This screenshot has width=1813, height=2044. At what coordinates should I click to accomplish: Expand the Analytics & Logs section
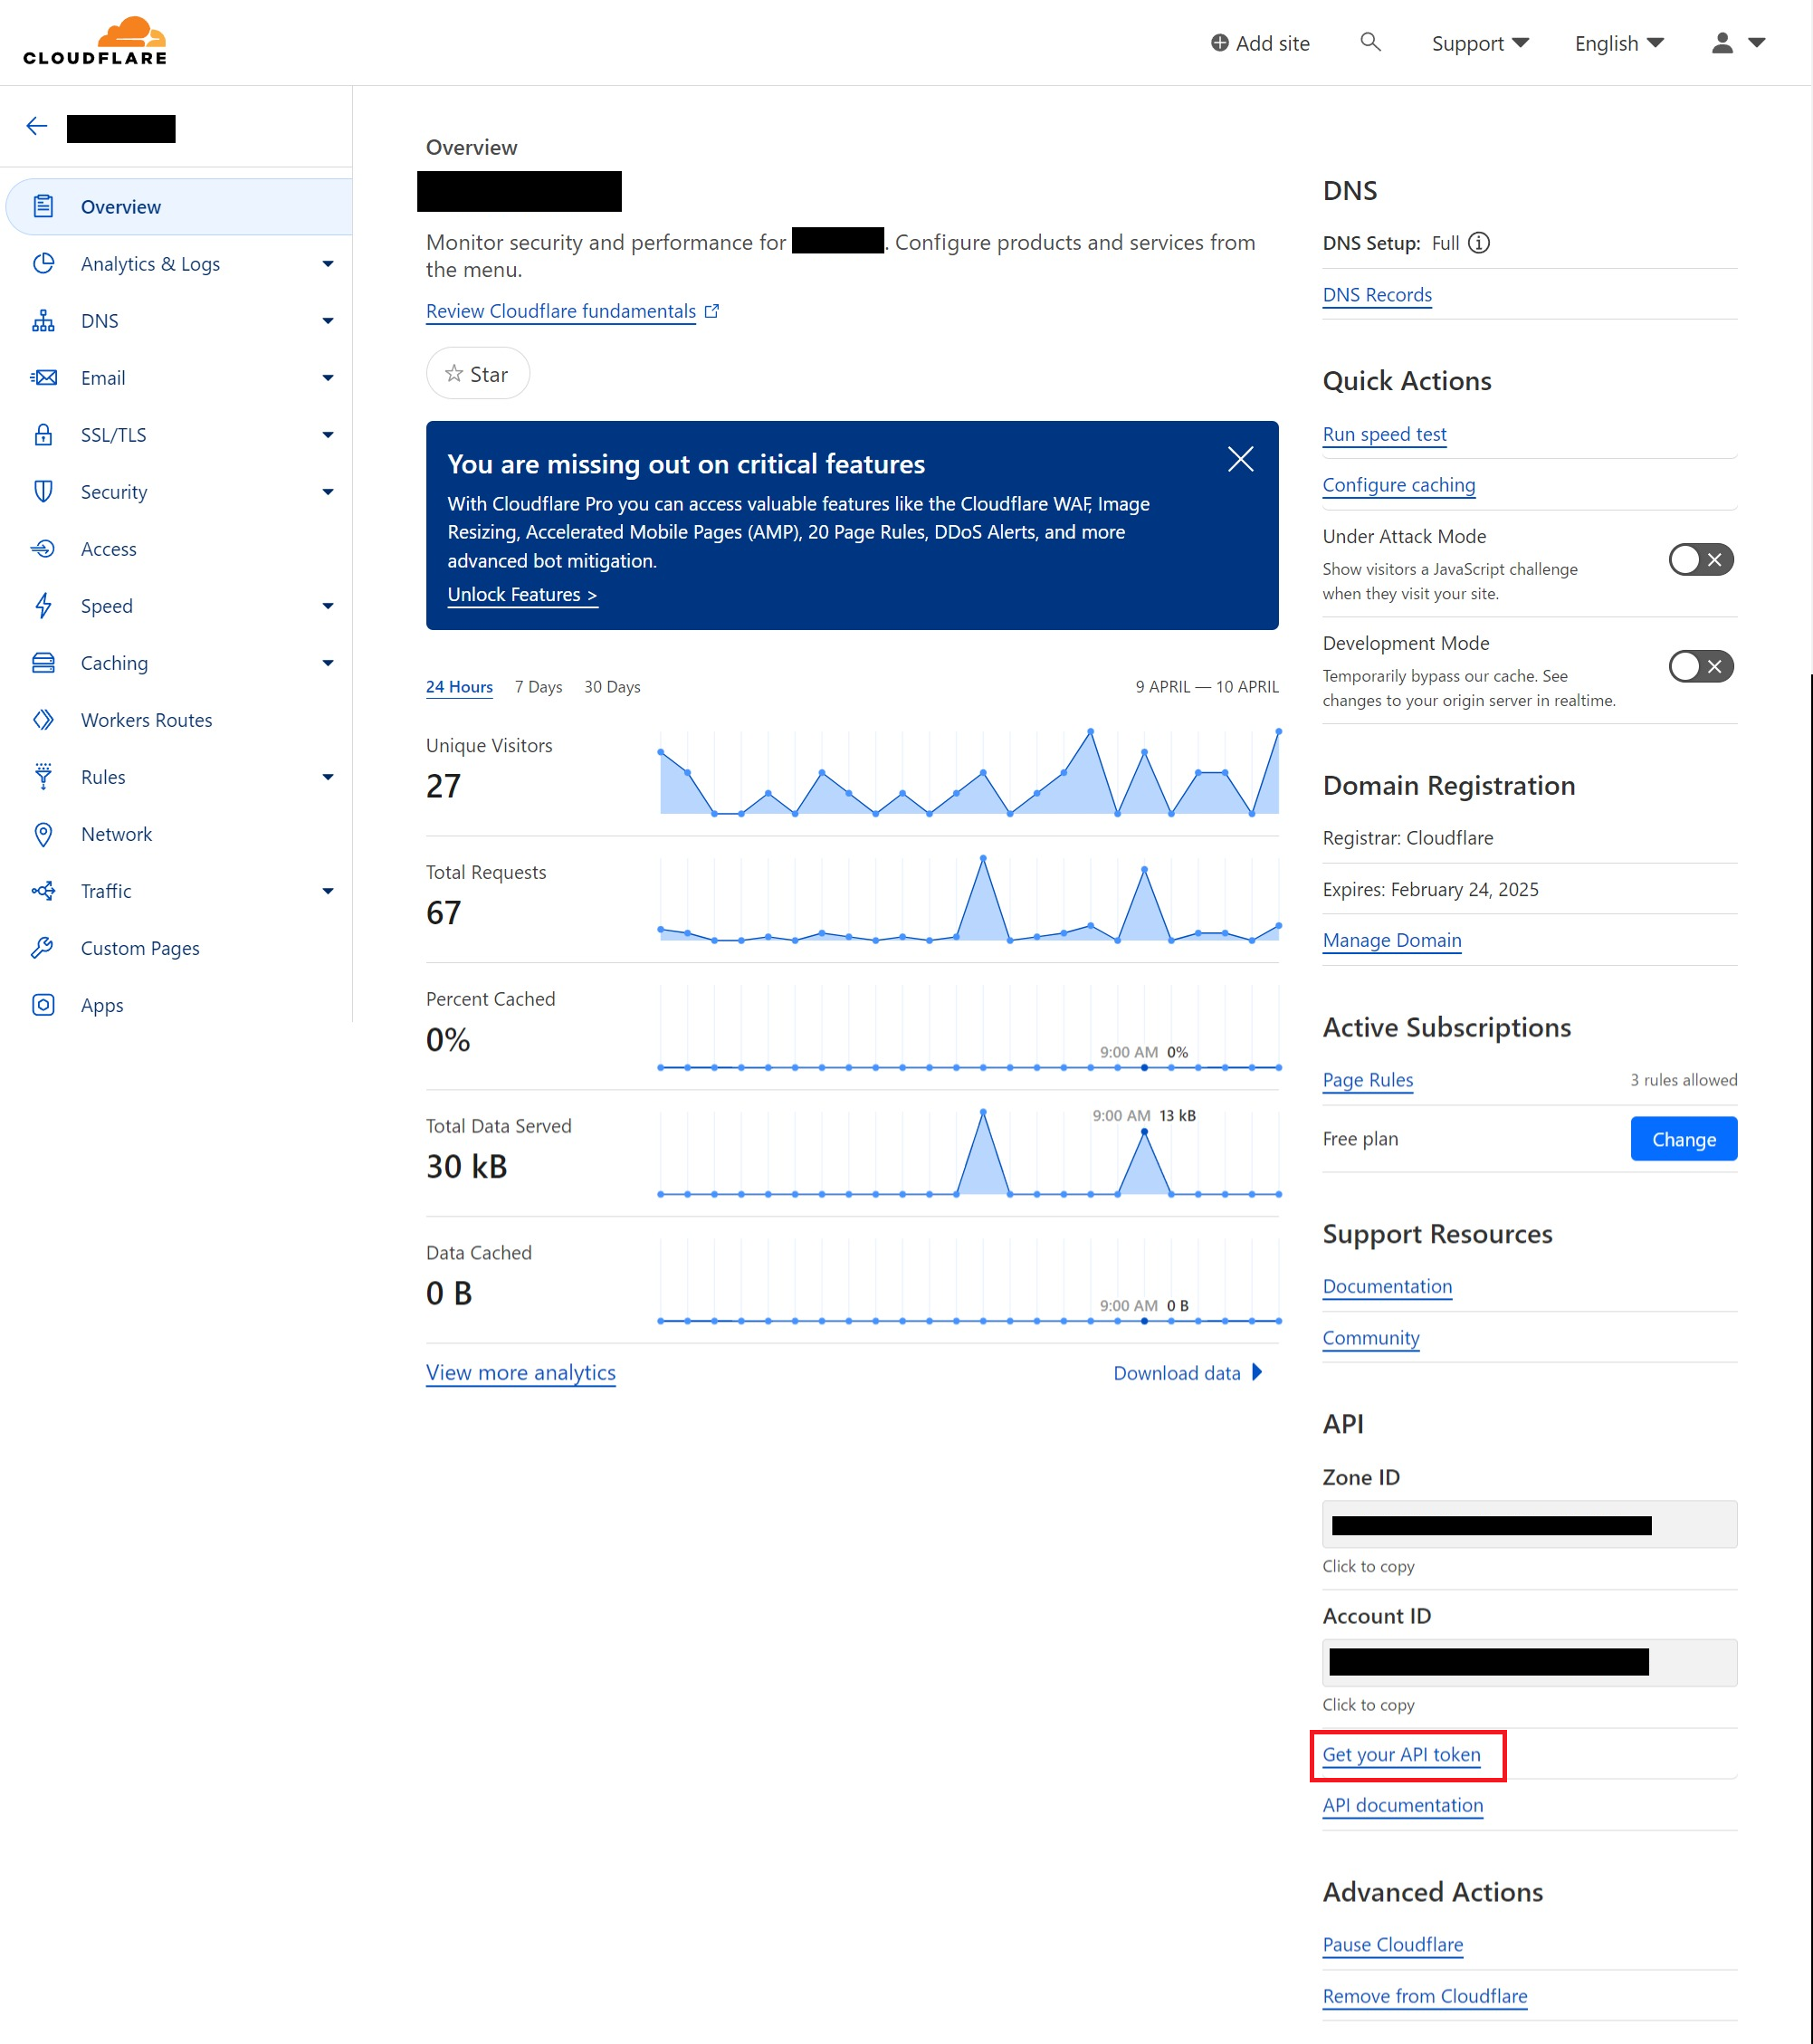pyautogui.click(x=328, y=263)
